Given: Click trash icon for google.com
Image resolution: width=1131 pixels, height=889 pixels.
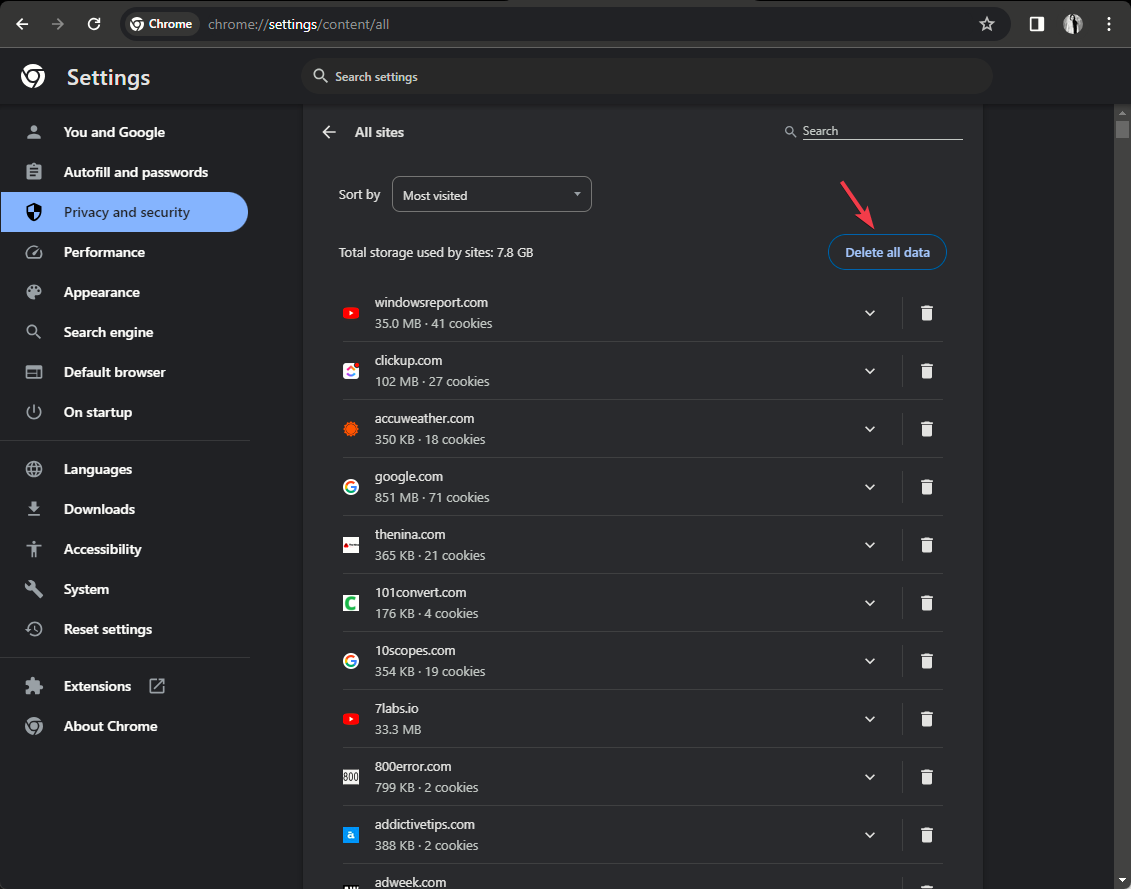Looking at the screenshot, I should (926, 487).
